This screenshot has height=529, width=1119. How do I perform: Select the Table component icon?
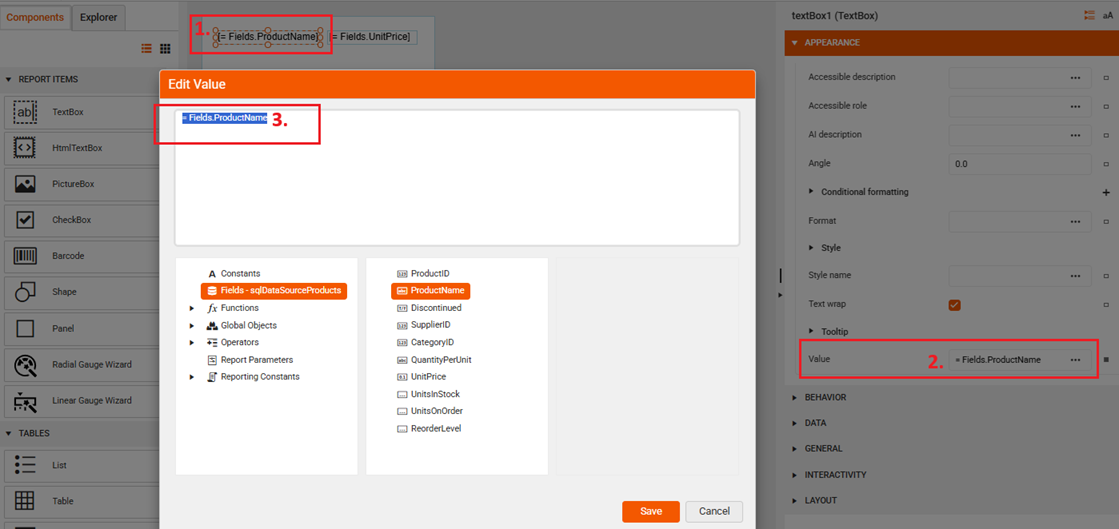click(x=25, y=501)
